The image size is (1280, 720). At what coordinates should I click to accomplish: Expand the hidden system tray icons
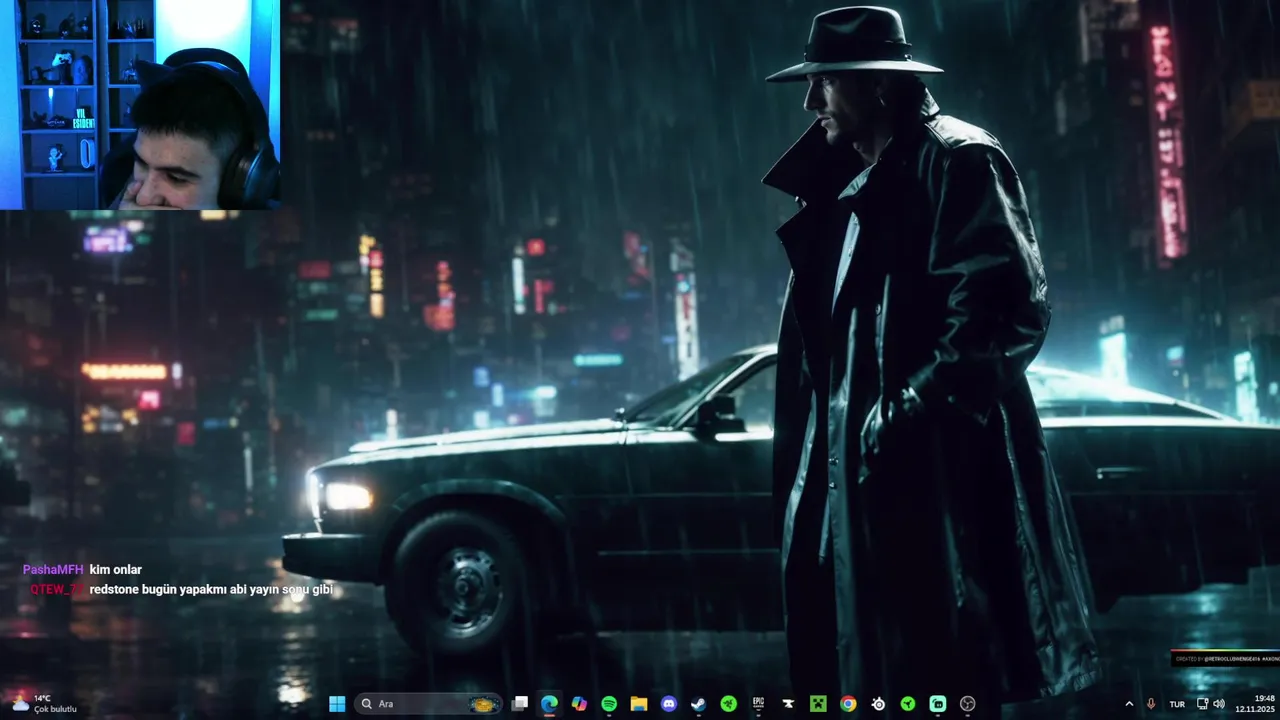(1130, 704)
